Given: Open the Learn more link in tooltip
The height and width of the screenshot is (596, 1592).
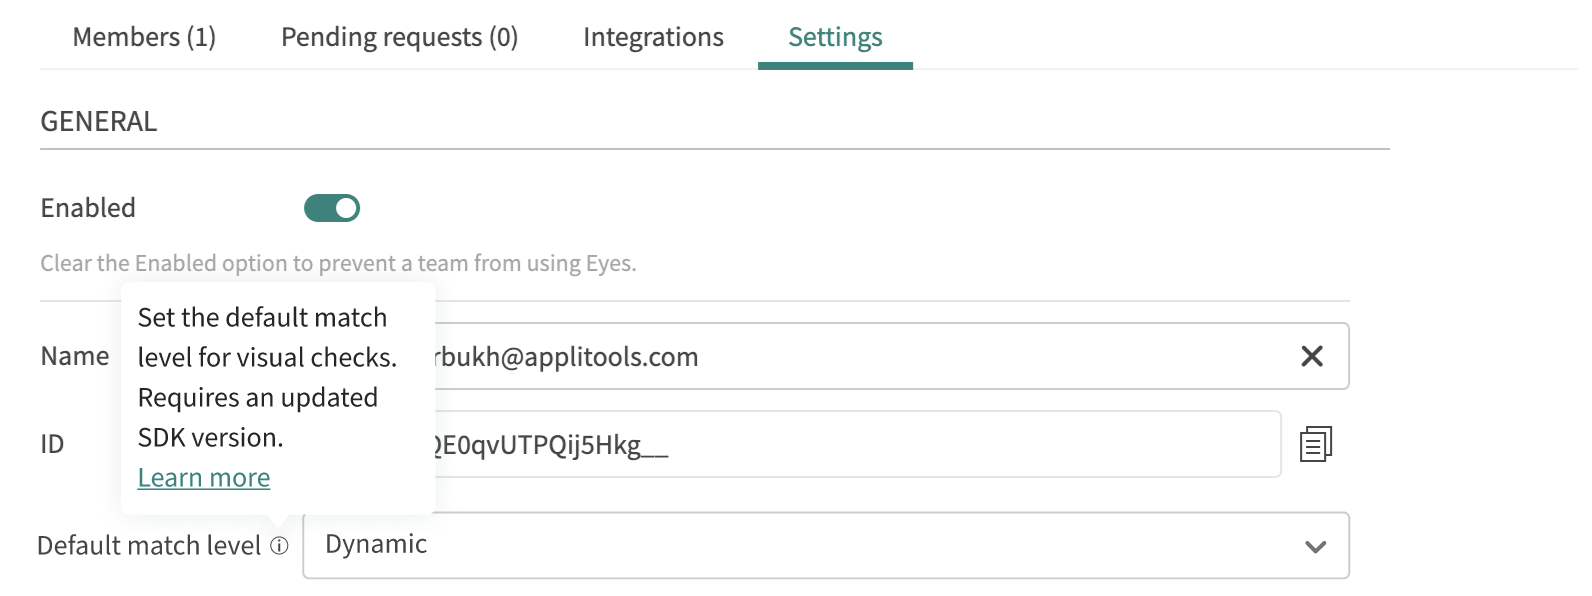Looking at the screenshot, I should [204, 478].
